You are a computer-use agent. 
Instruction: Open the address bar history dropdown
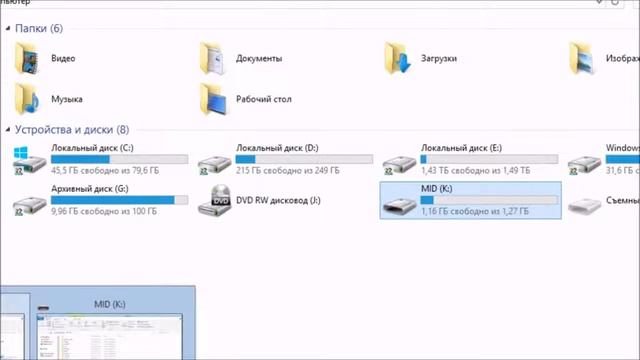(x=599, y=2)
